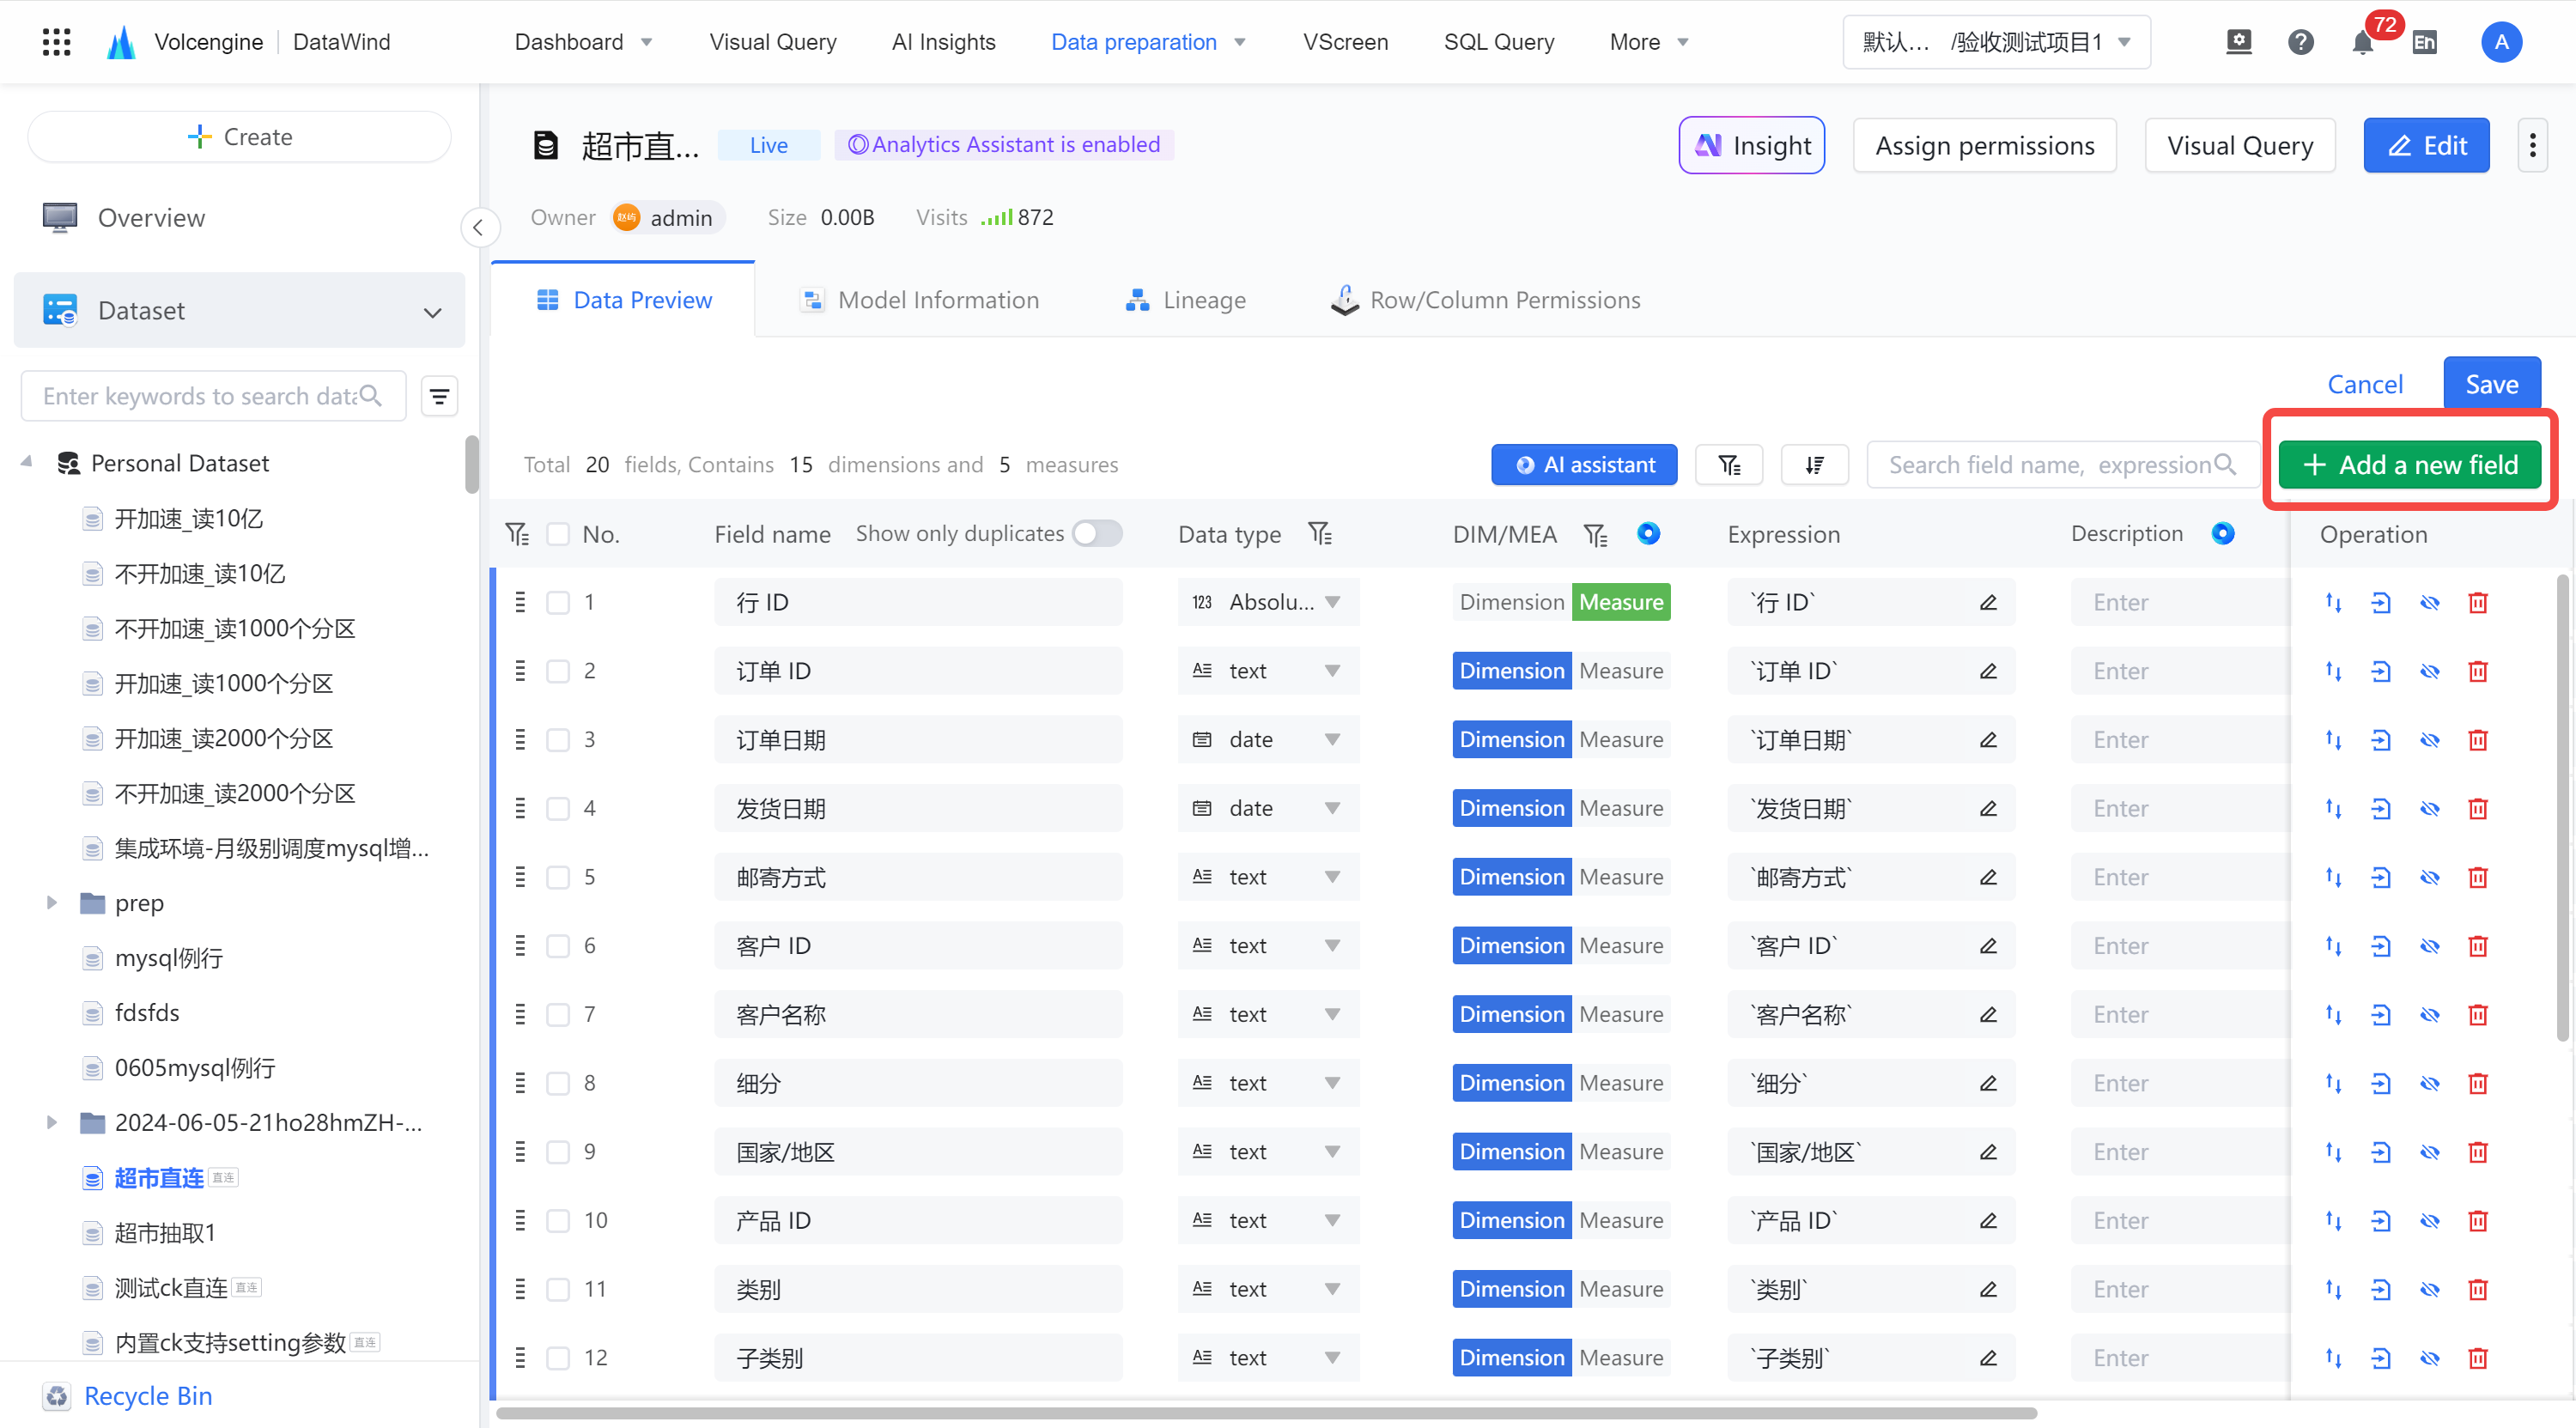
Task: Switch language with the En icon
Action: 2424,43
